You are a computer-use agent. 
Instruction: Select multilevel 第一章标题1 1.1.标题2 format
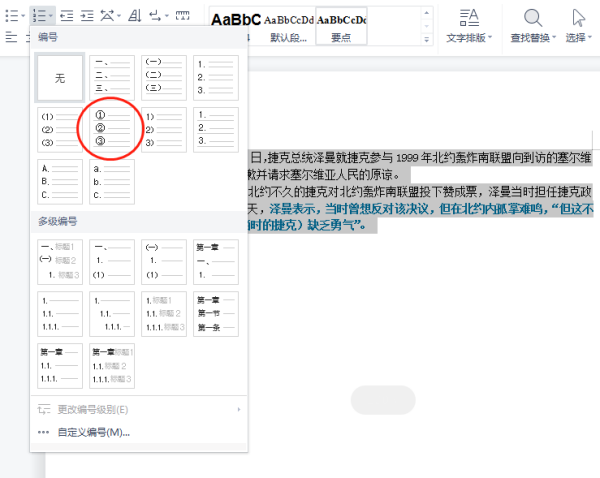pos(112,366)
